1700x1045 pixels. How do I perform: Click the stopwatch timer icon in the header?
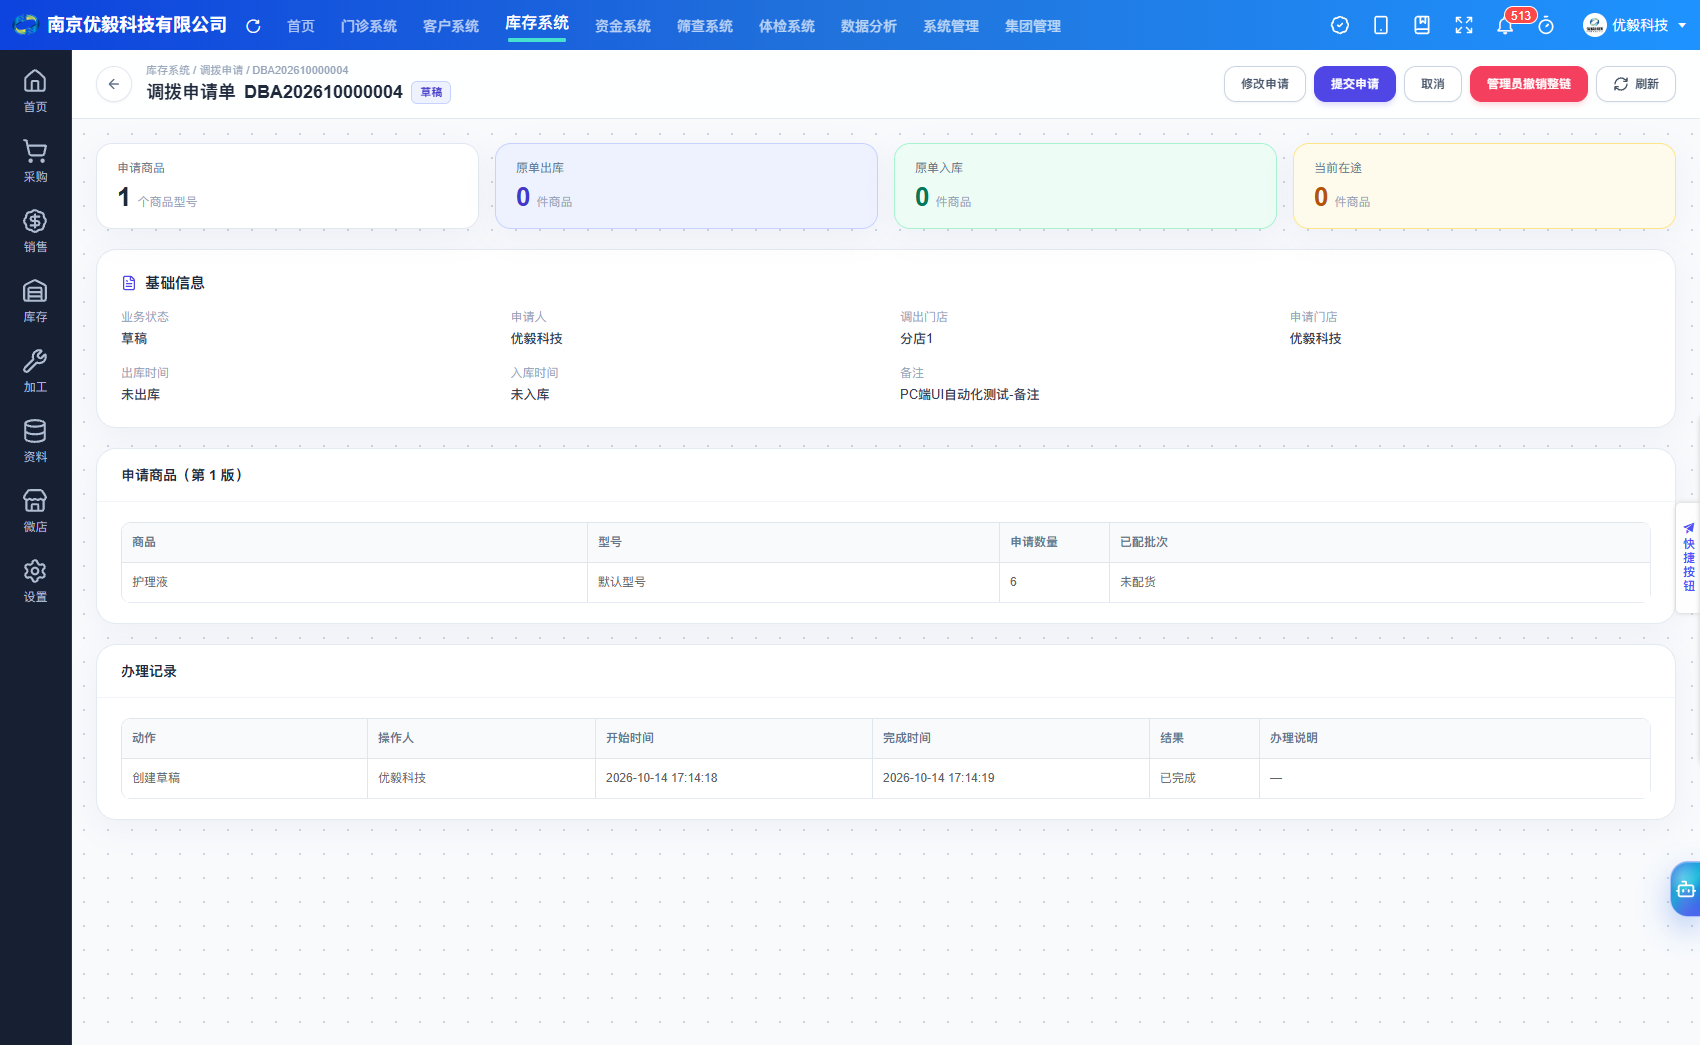click(x=1546, y=25)
